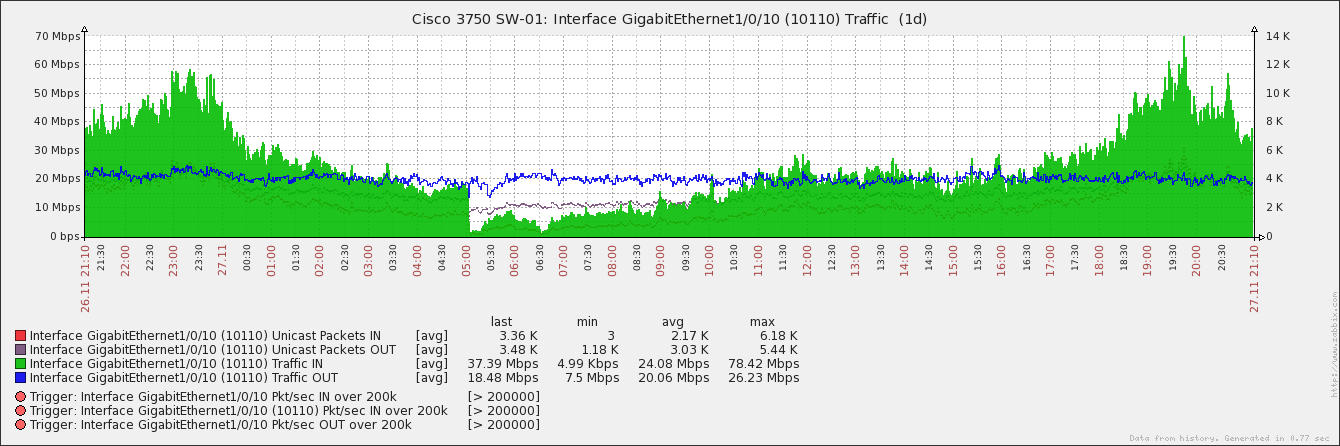Click the 3.36 K last value
Image resolution: width=1340 pixels, height=446 pixels.
518,336
